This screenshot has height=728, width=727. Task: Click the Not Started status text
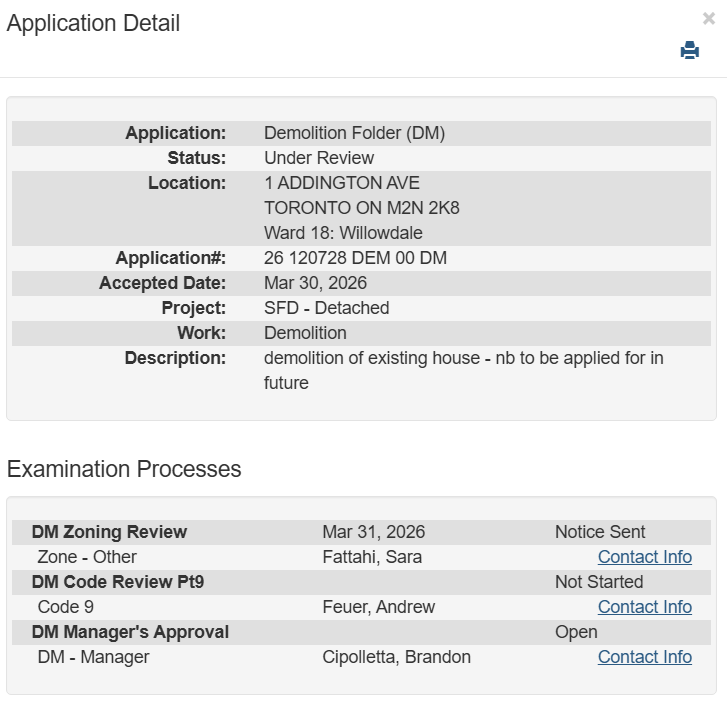tap(599, 582)
